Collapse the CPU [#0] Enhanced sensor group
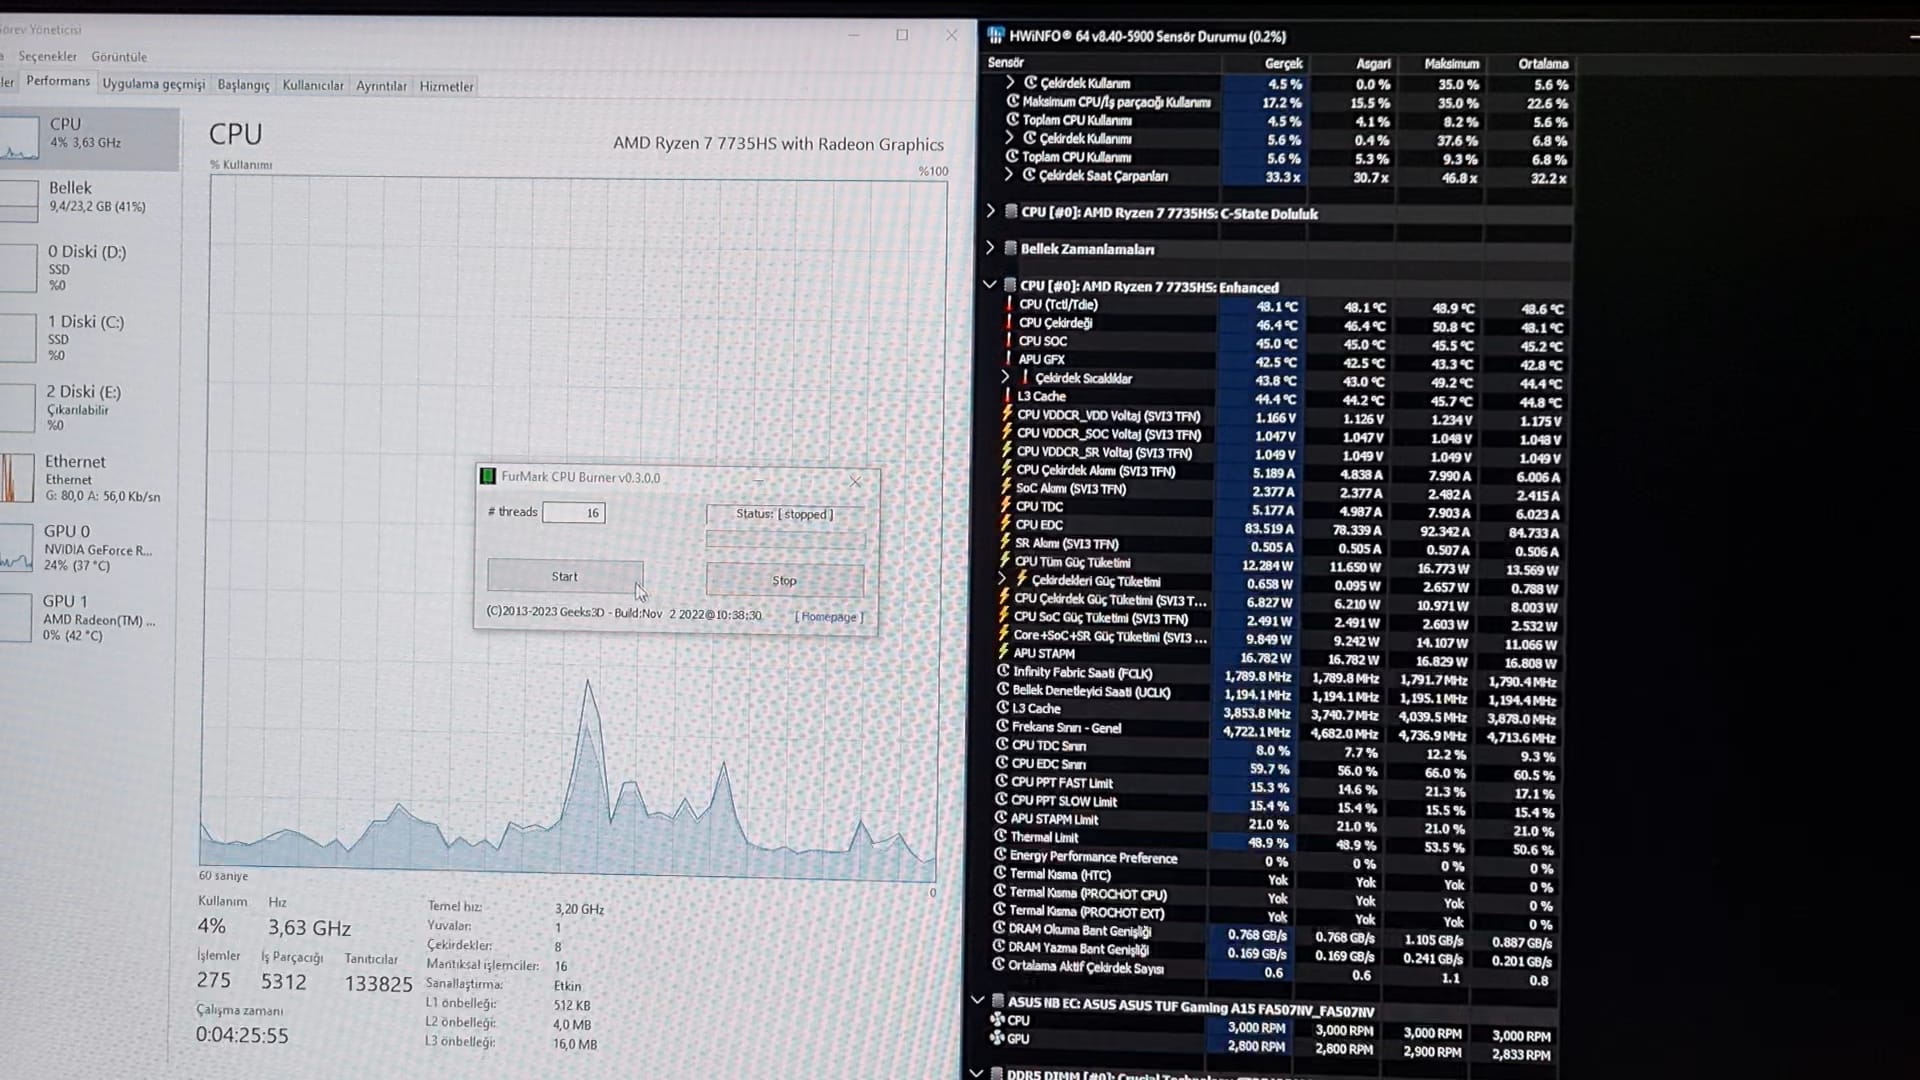Viewport: 1920px width, 1080px height. coord(989,285)
